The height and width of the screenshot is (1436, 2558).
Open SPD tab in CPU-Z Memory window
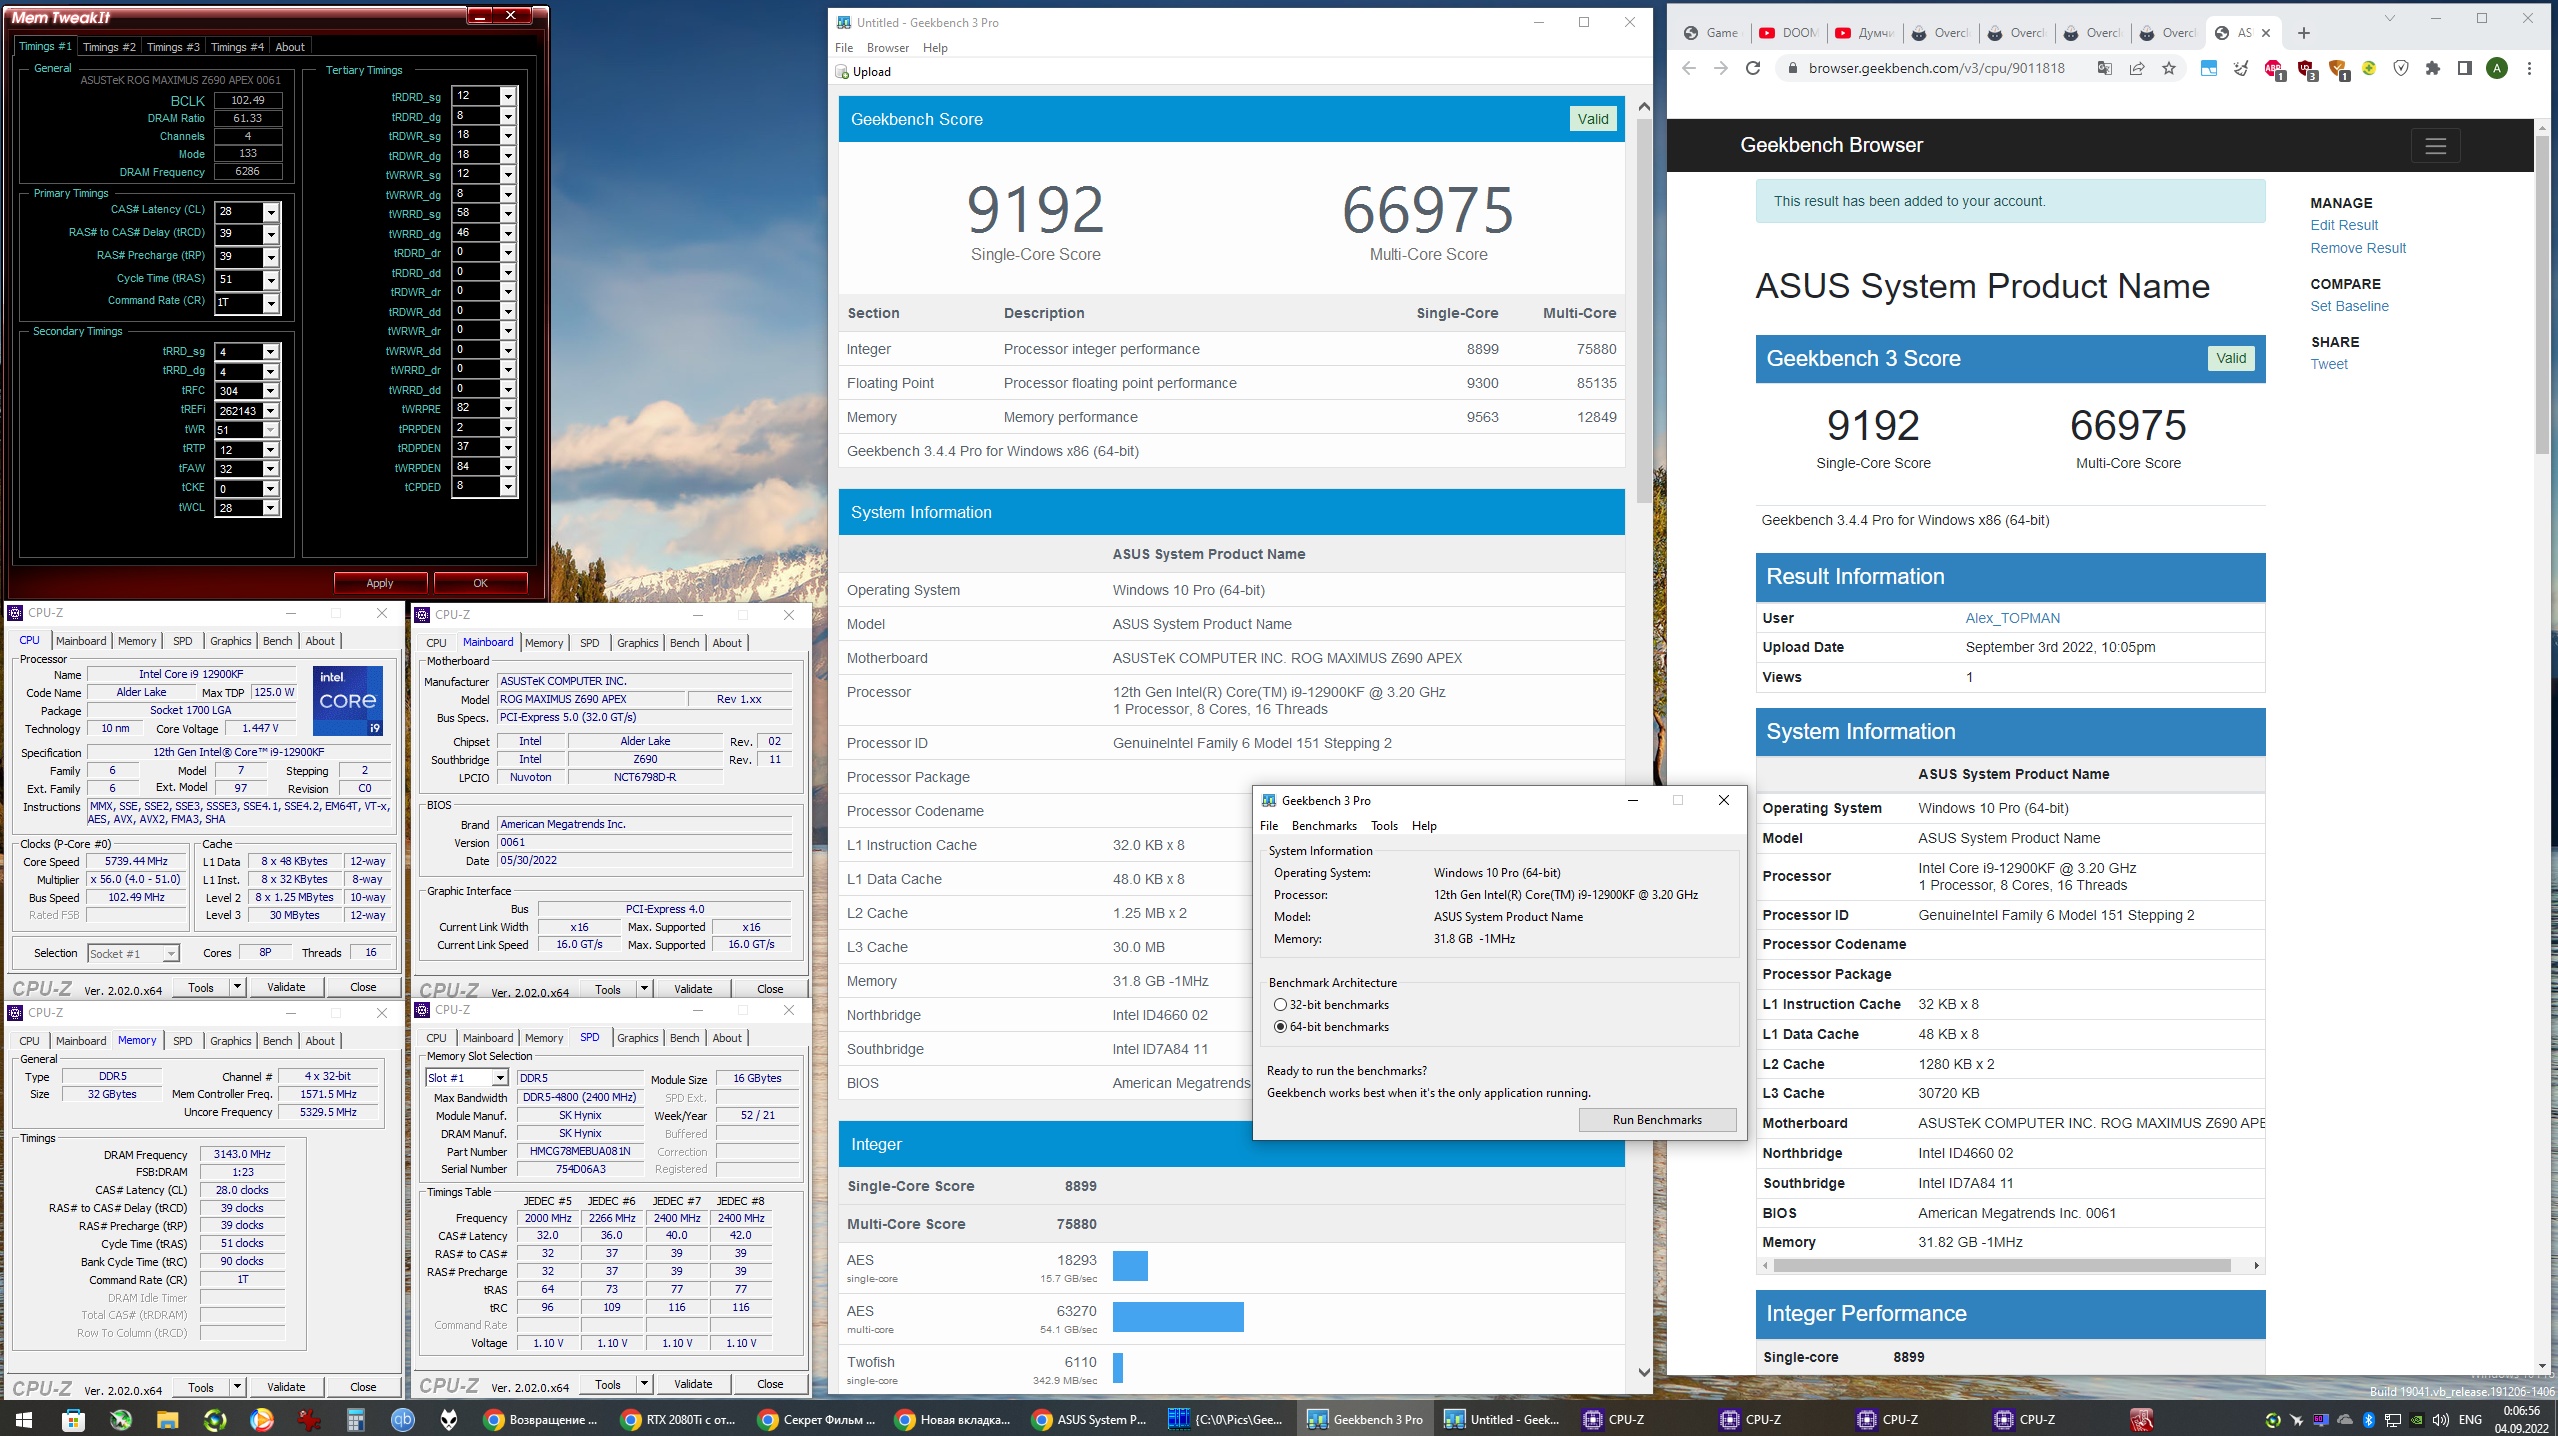pyautogui.click(x=182, y=1041)
